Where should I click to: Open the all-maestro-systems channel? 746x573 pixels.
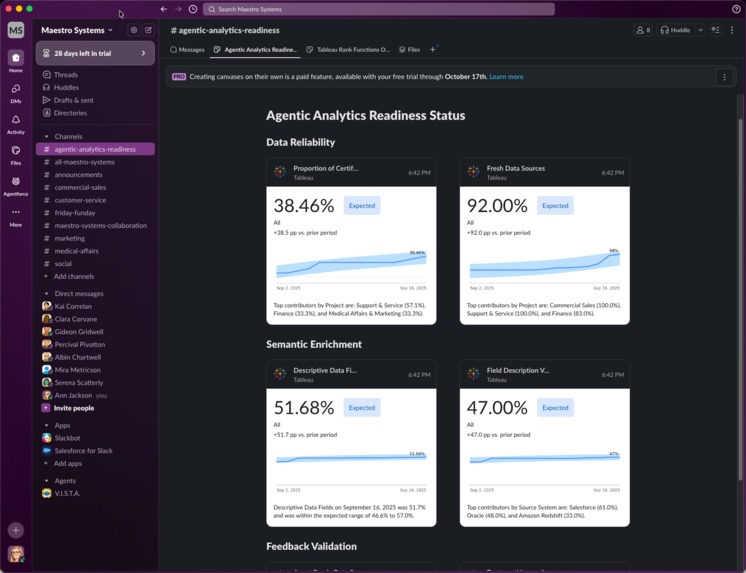click(x=95, y=162)
